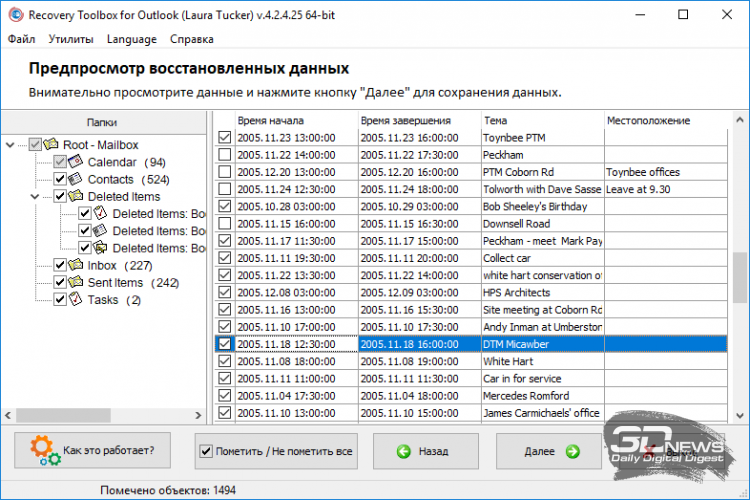Collapse the Deleted Items tree node
Screen dimensions: 750x500
(35, 196)
